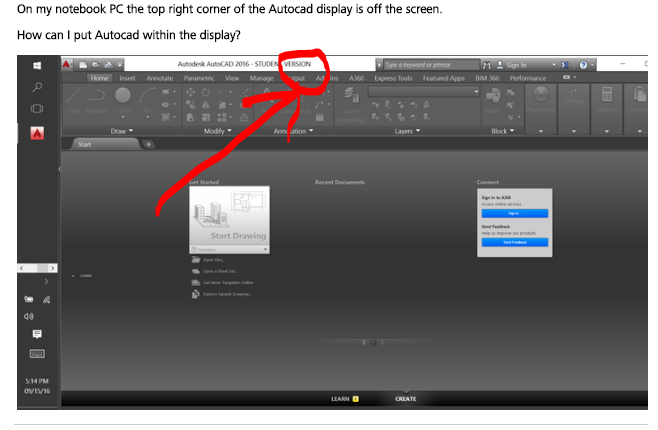
Task: Click the binoculars search icon
Action: [487, 65]
